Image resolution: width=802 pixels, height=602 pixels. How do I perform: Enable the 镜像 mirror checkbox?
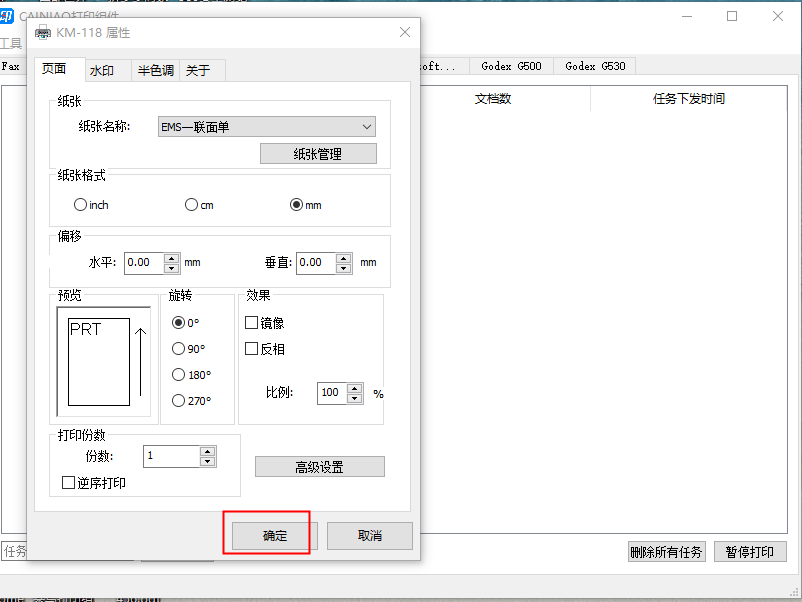(252, 323)
